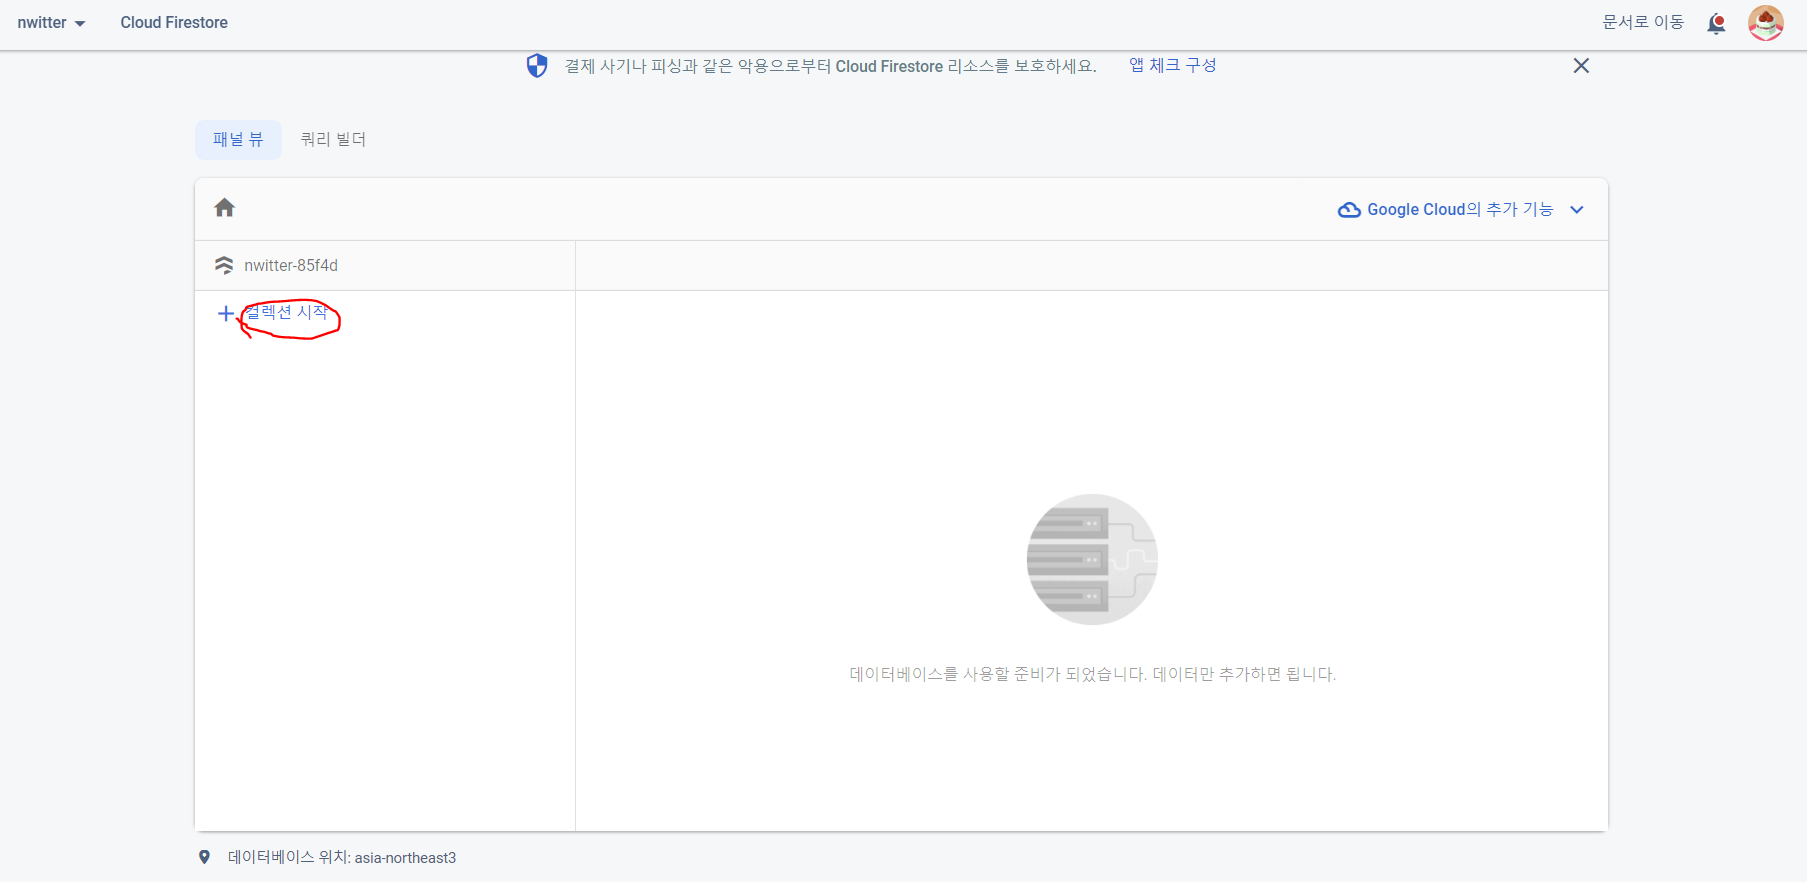Open the nwitter project dropdown
The image size is (1807, 882).
click(51, 23)
